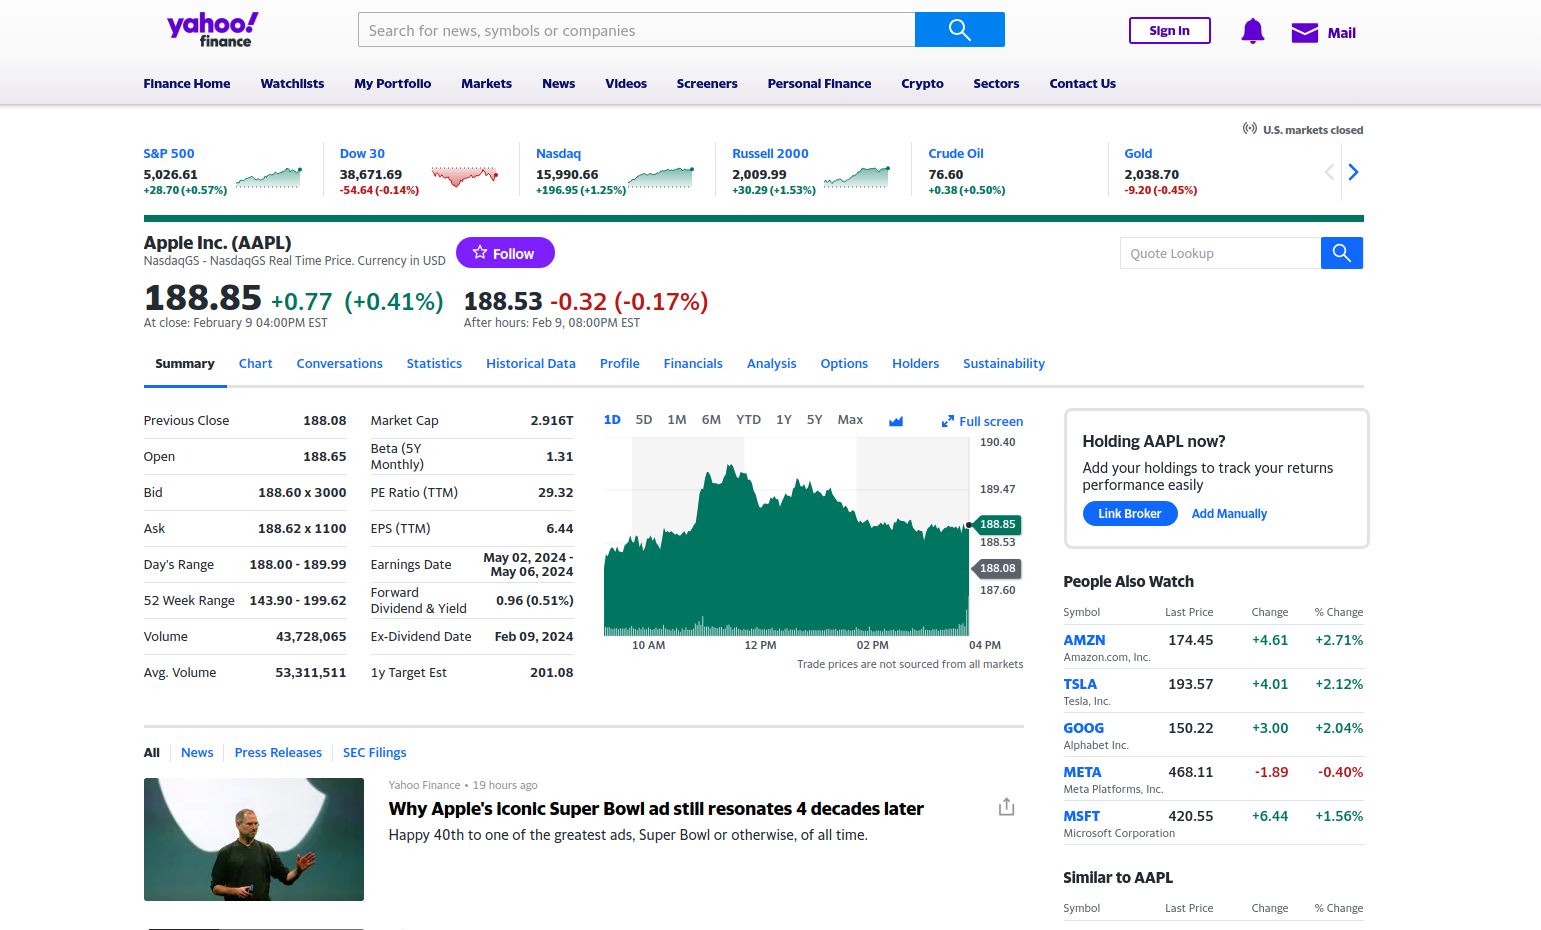Image resolution: width=1541 pixels, height=930 pixels.
Task: Open Mail via the envelope icon
Action: pyautogui.click(x=1304, y=33)
